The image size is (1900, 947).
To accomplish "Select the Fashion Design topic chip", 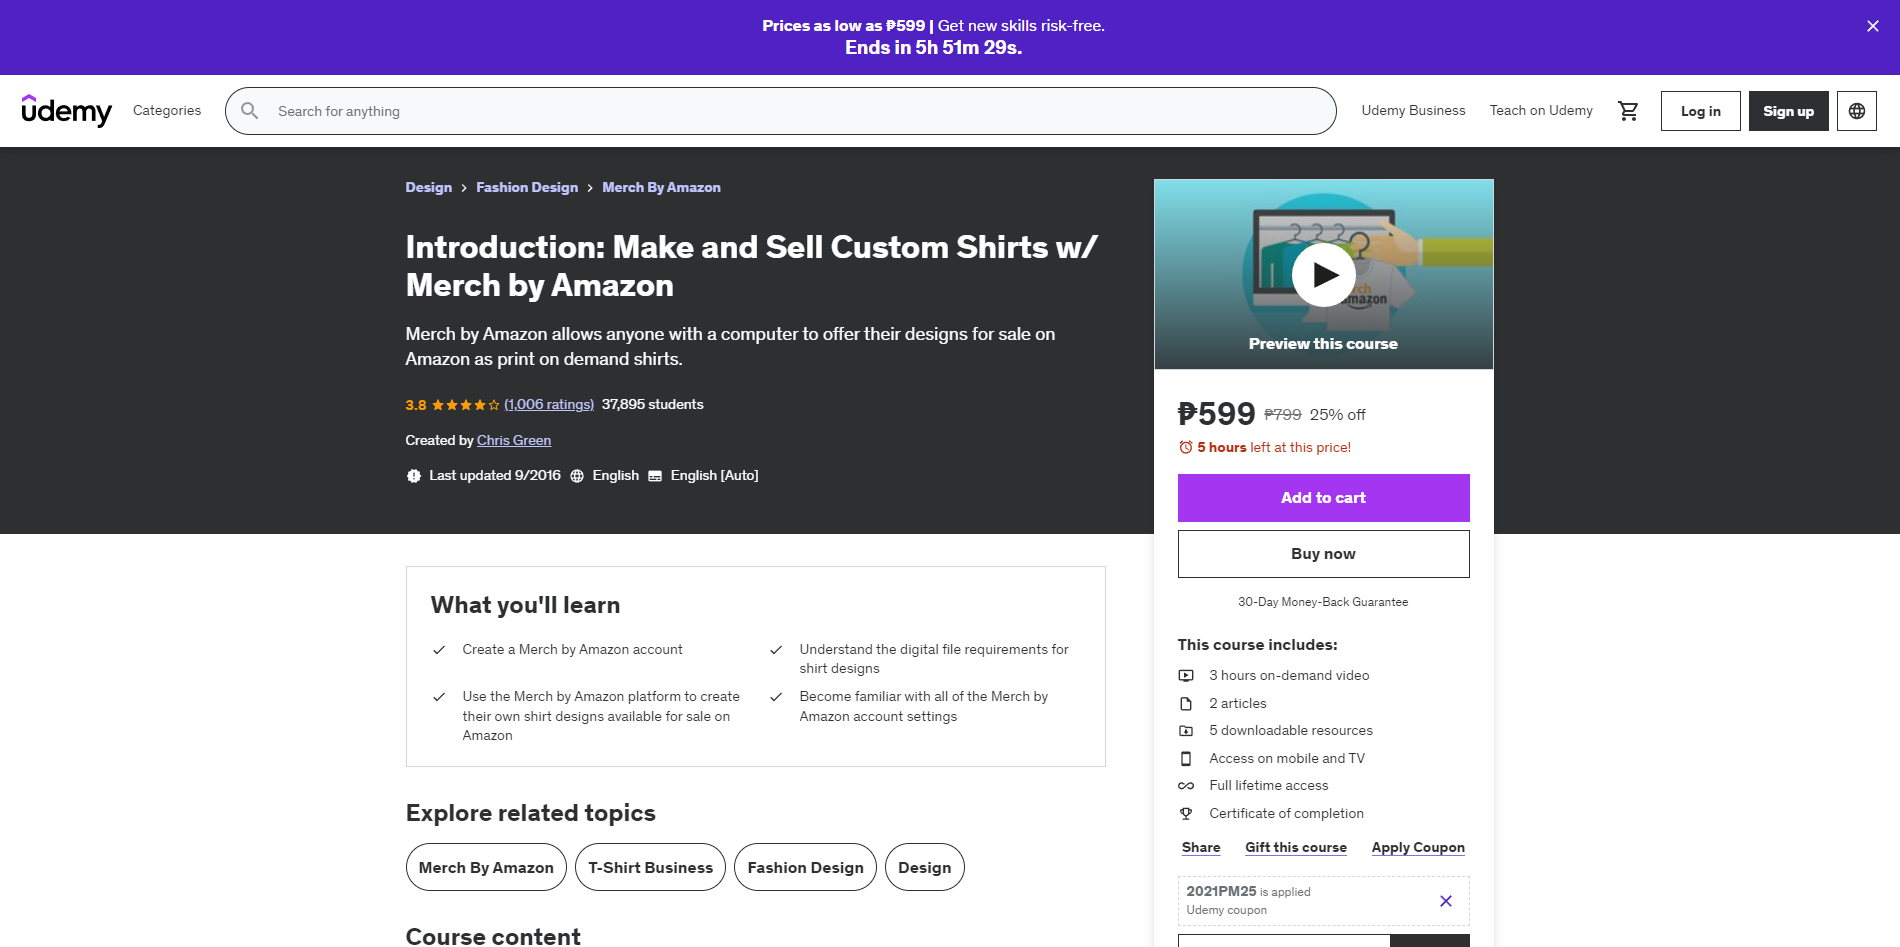I will click(805, 867).
